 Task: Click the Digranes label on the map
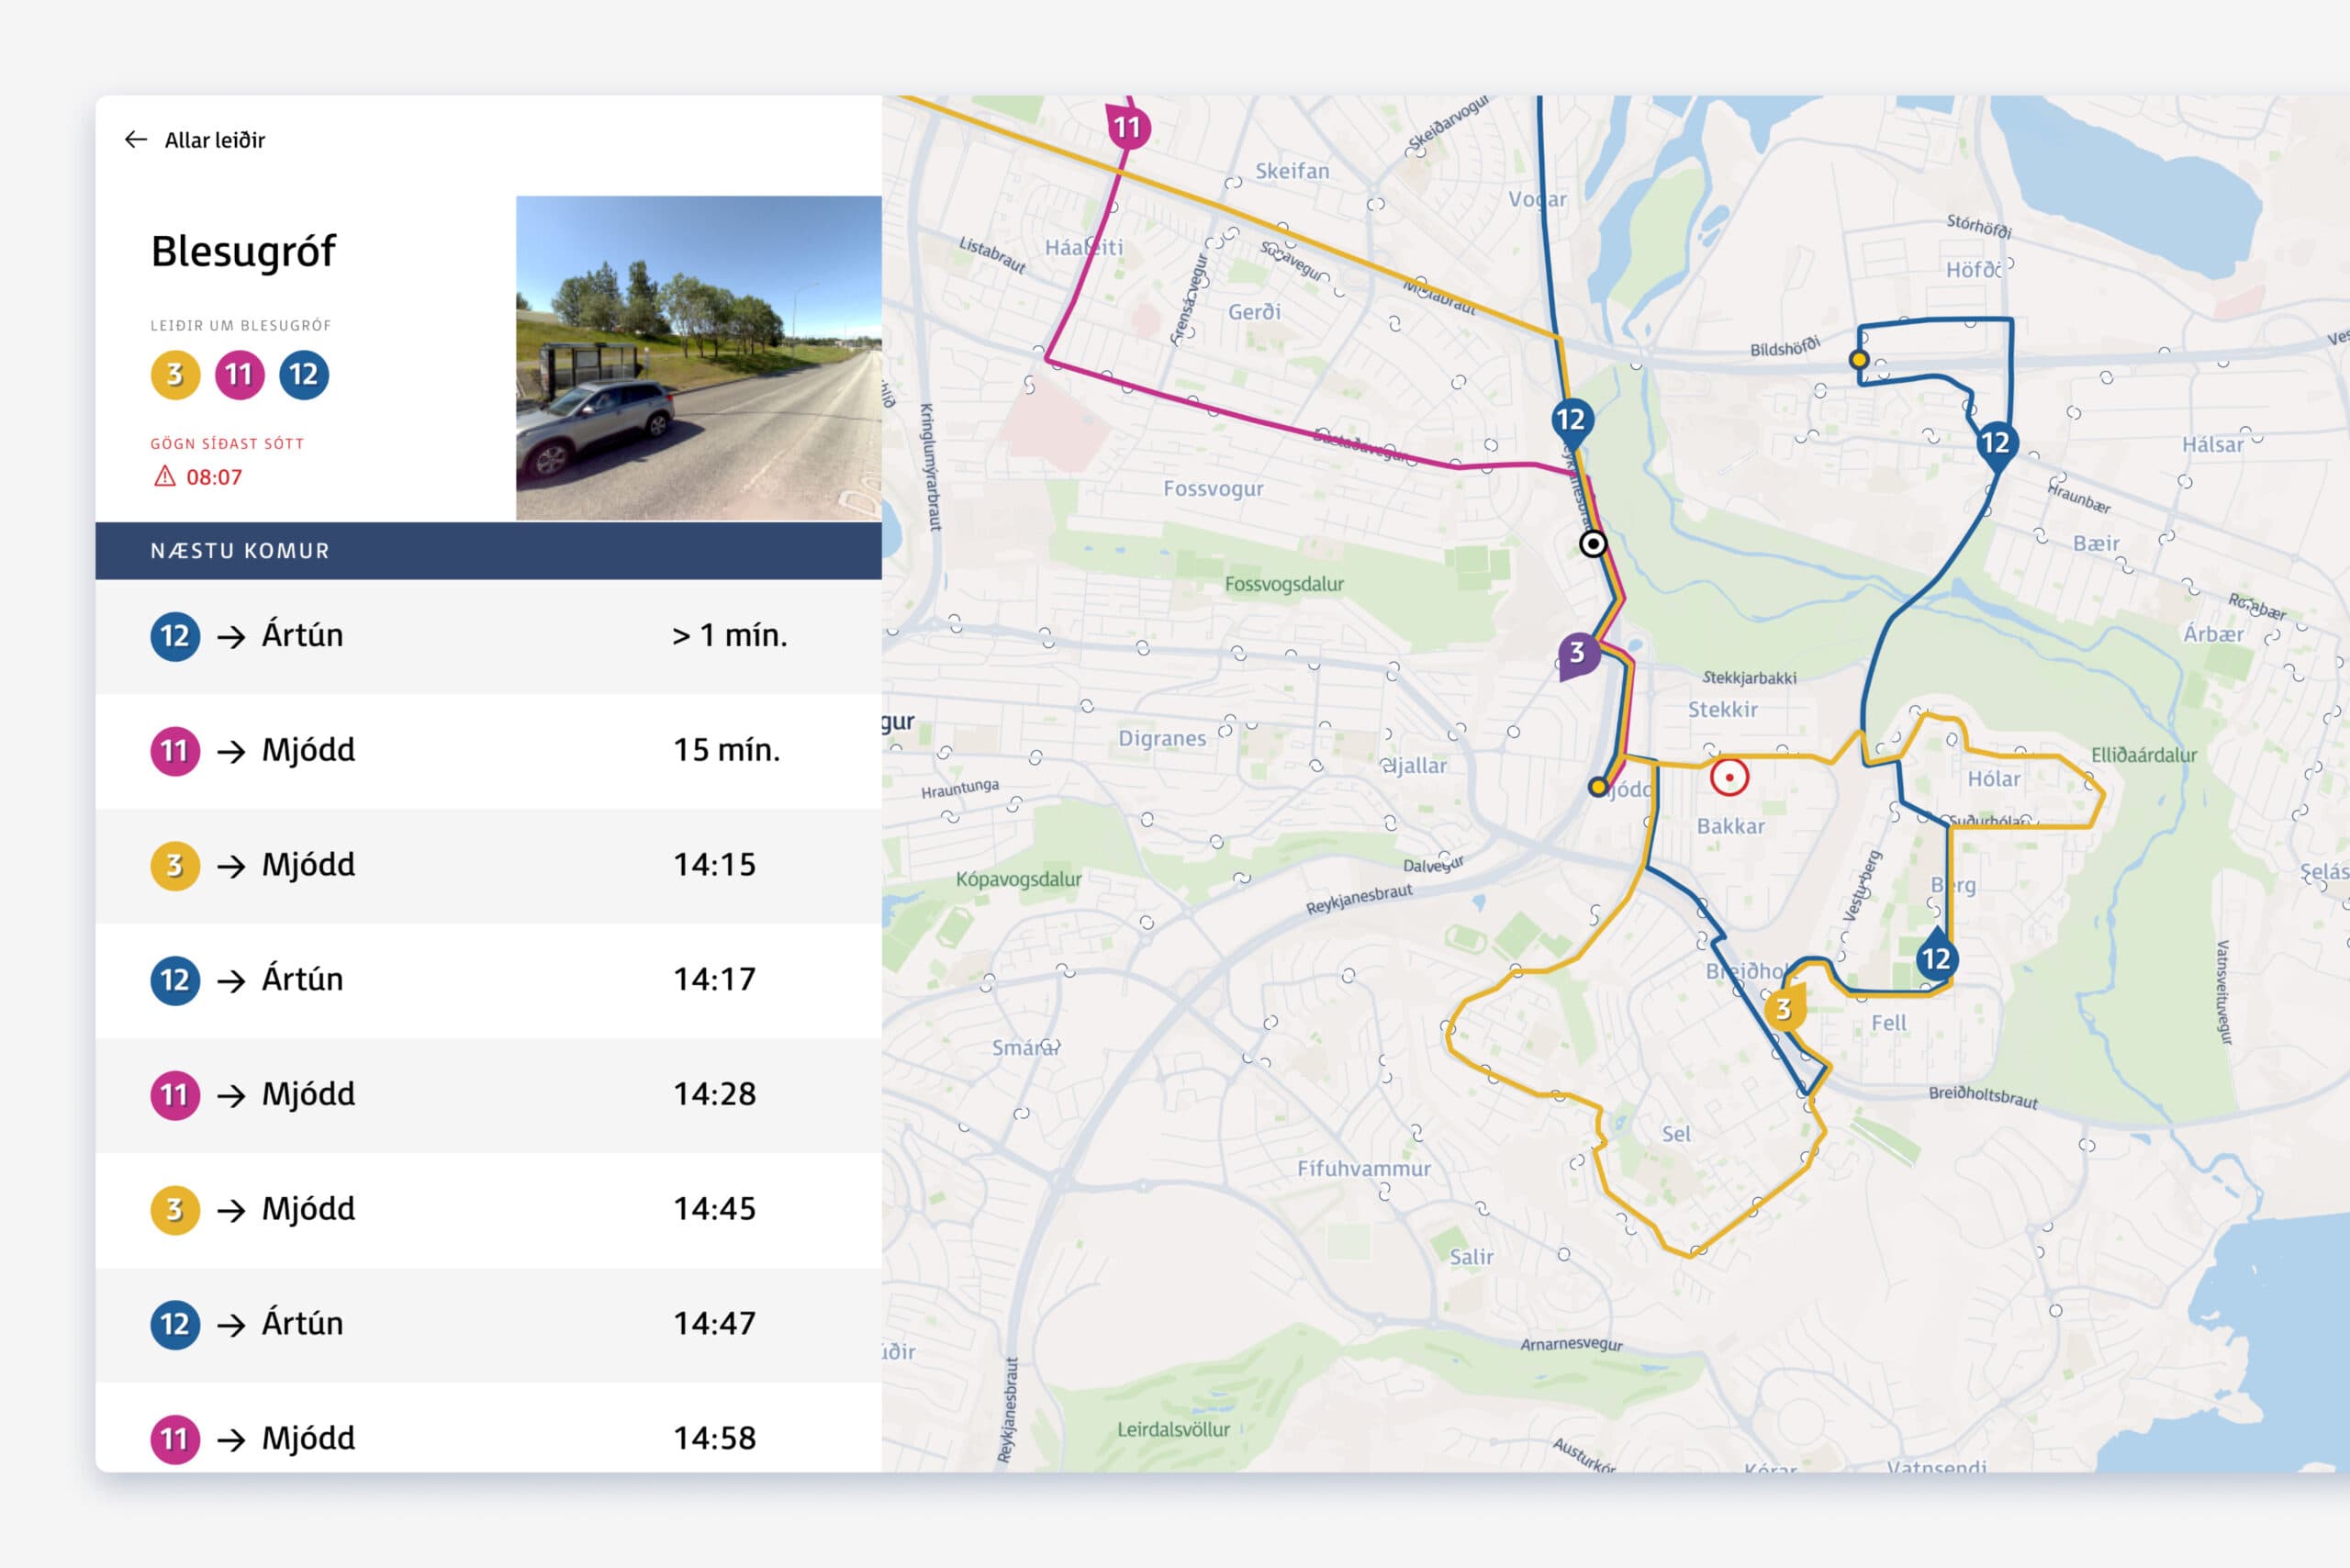(x=1162, y=739)
